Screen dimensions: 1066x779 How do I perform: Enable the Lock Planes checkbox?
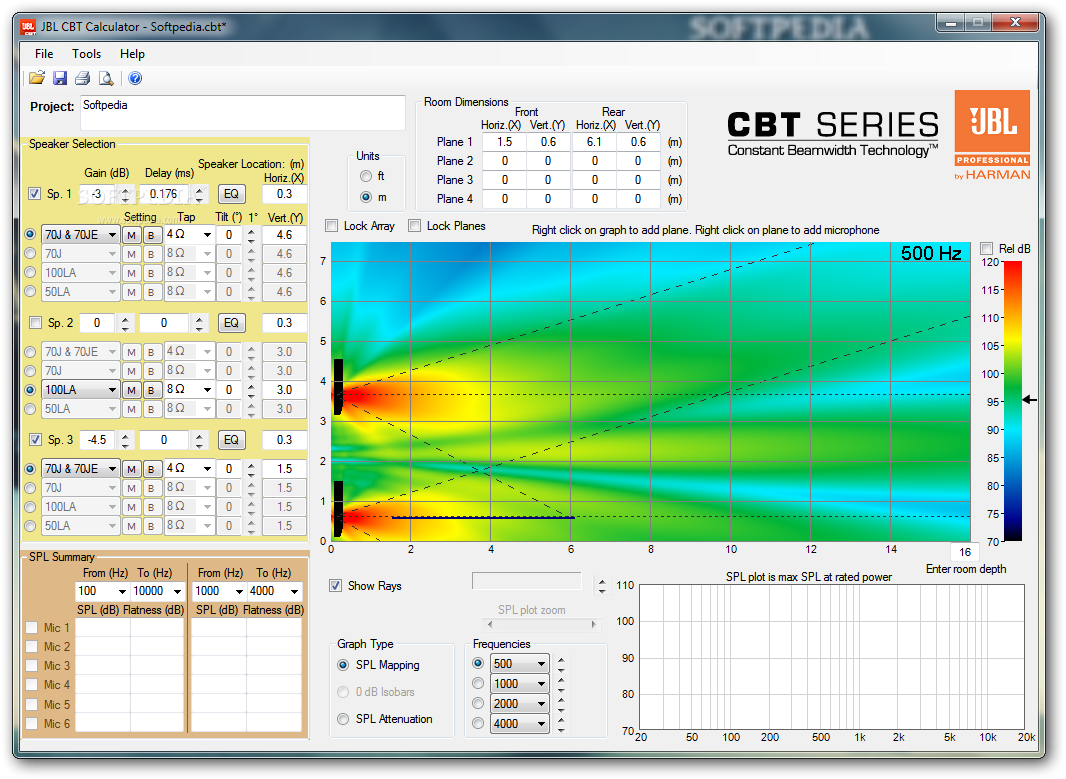coord(414,226)
